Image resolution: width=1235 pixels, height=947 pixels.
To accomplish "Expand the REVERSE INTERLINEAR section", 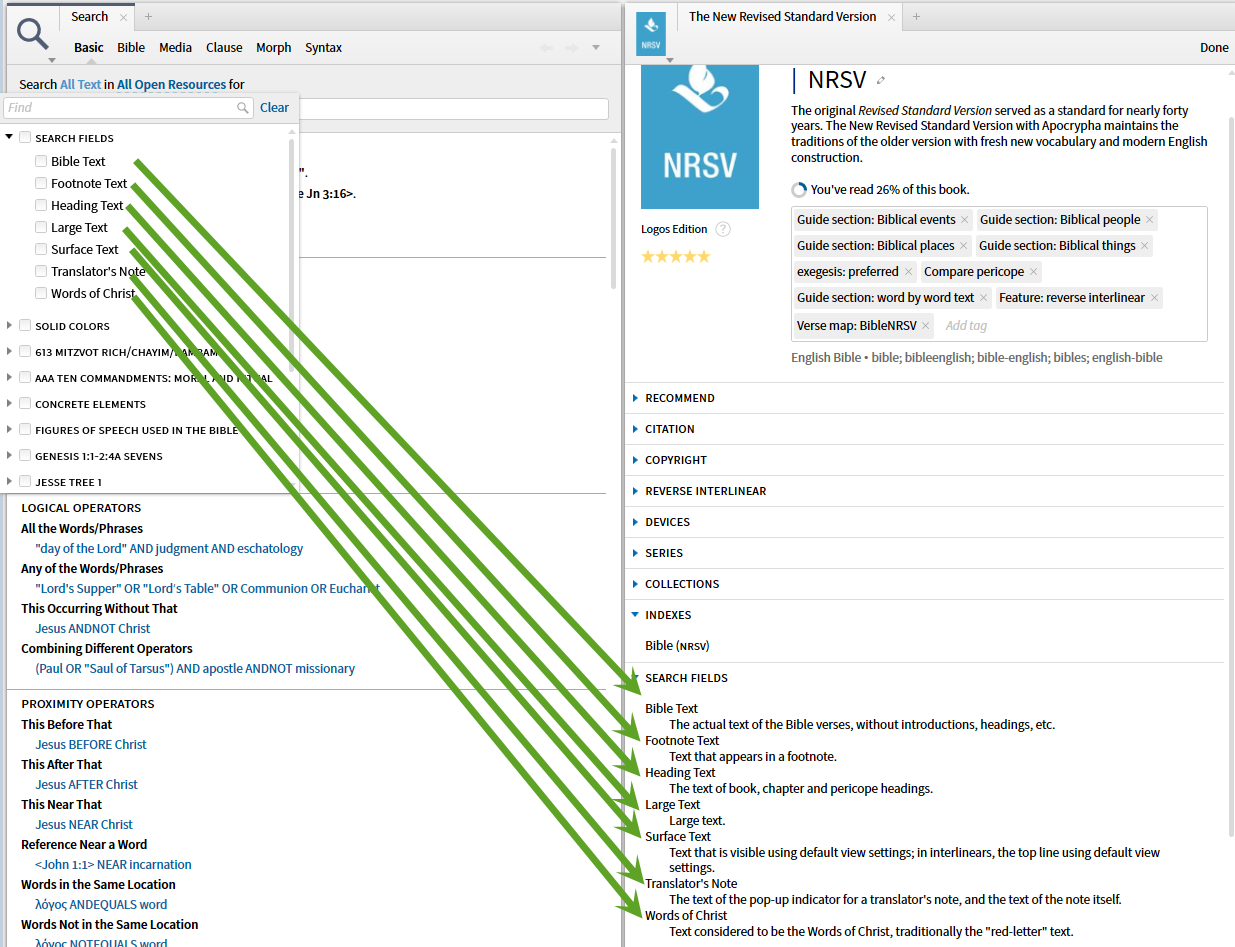I will tap(635, 491).
